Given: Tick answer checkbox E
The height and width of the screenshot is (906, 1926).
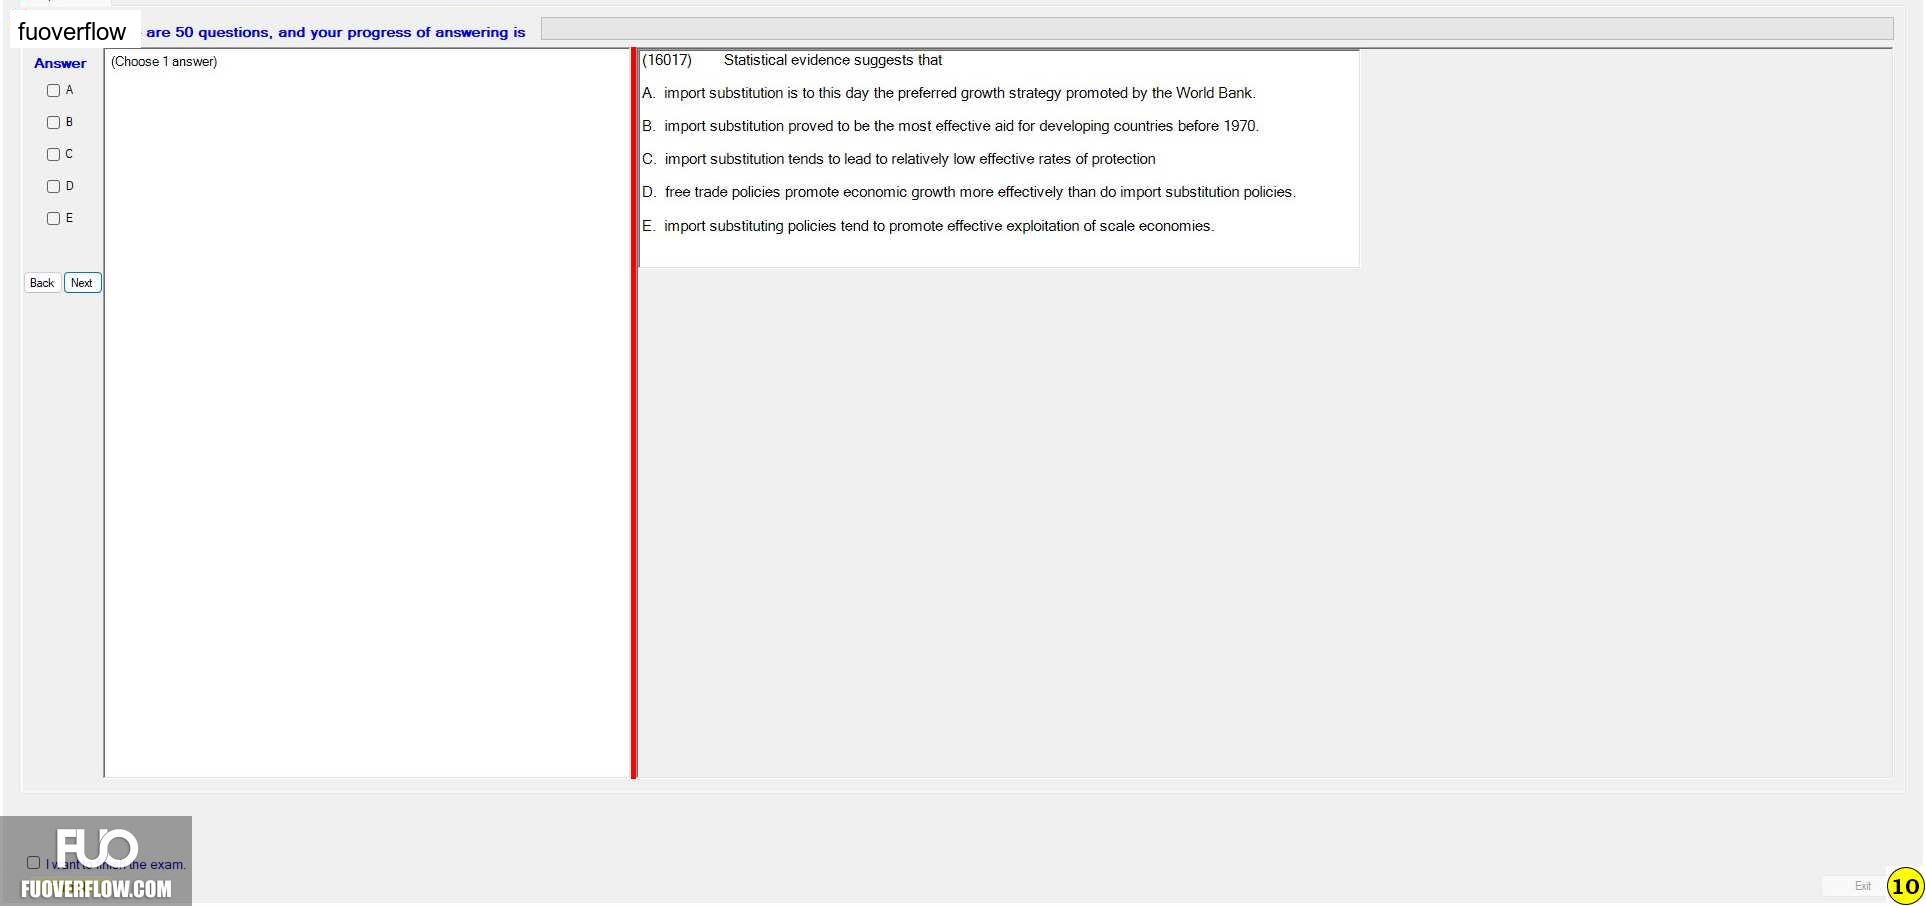Looking at the screenshot, I should [x=53, y=218].
